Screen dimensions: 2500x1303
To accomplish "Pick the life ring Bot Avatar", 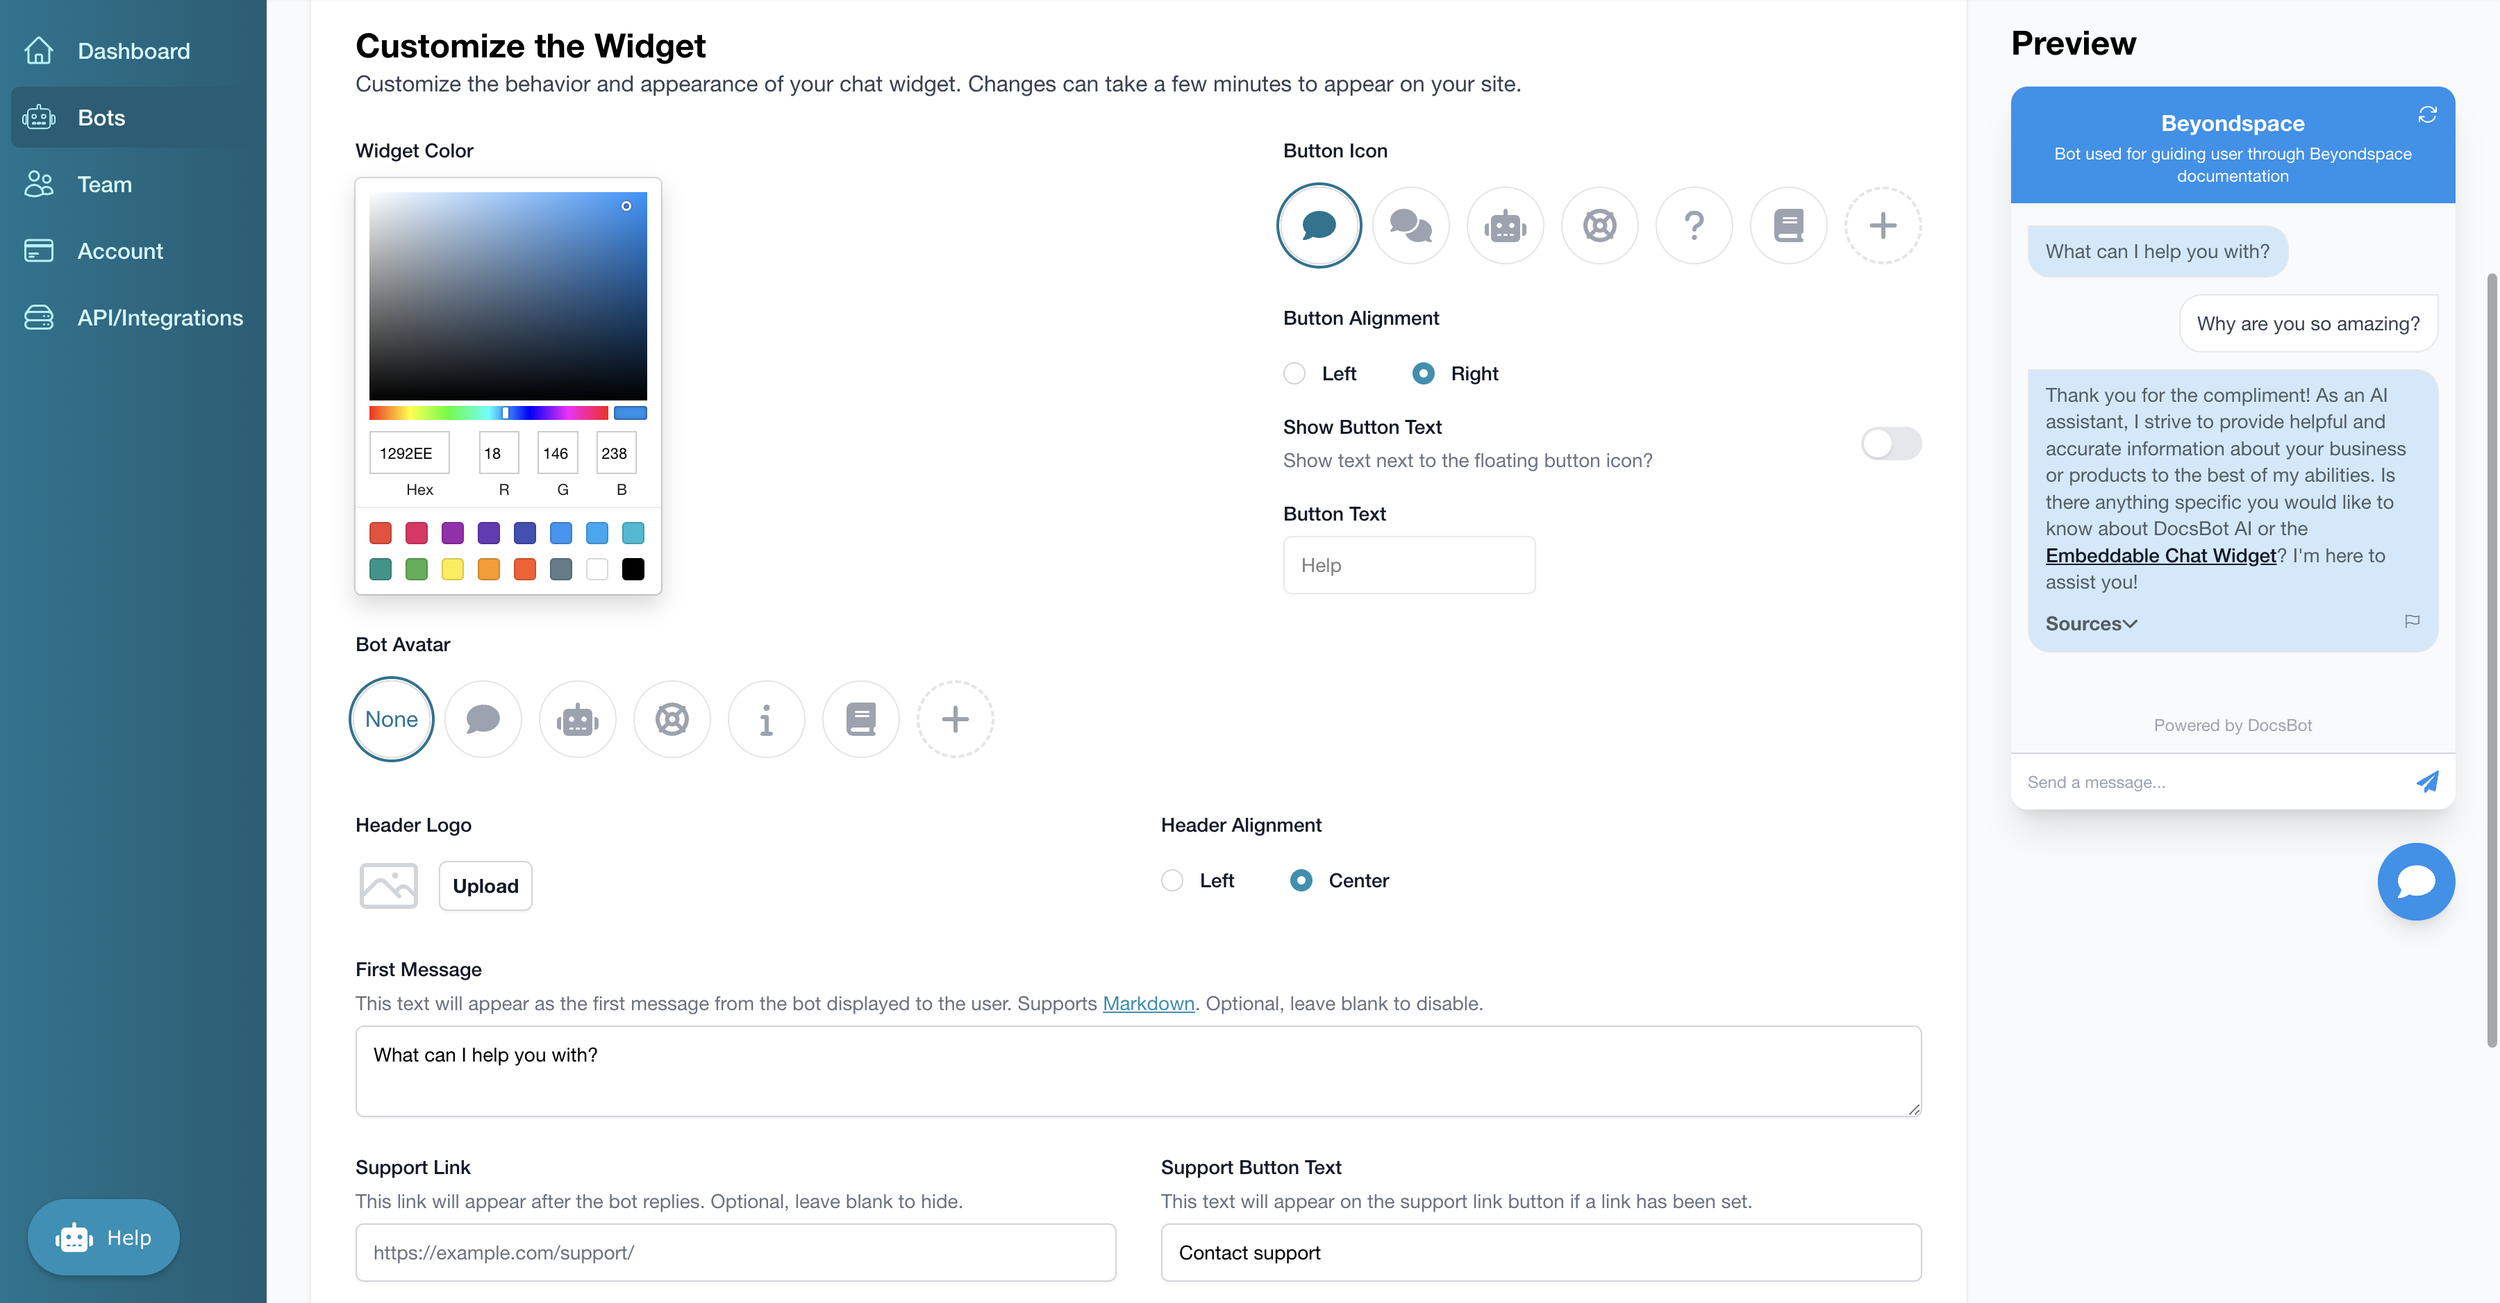I will point(672,719).
